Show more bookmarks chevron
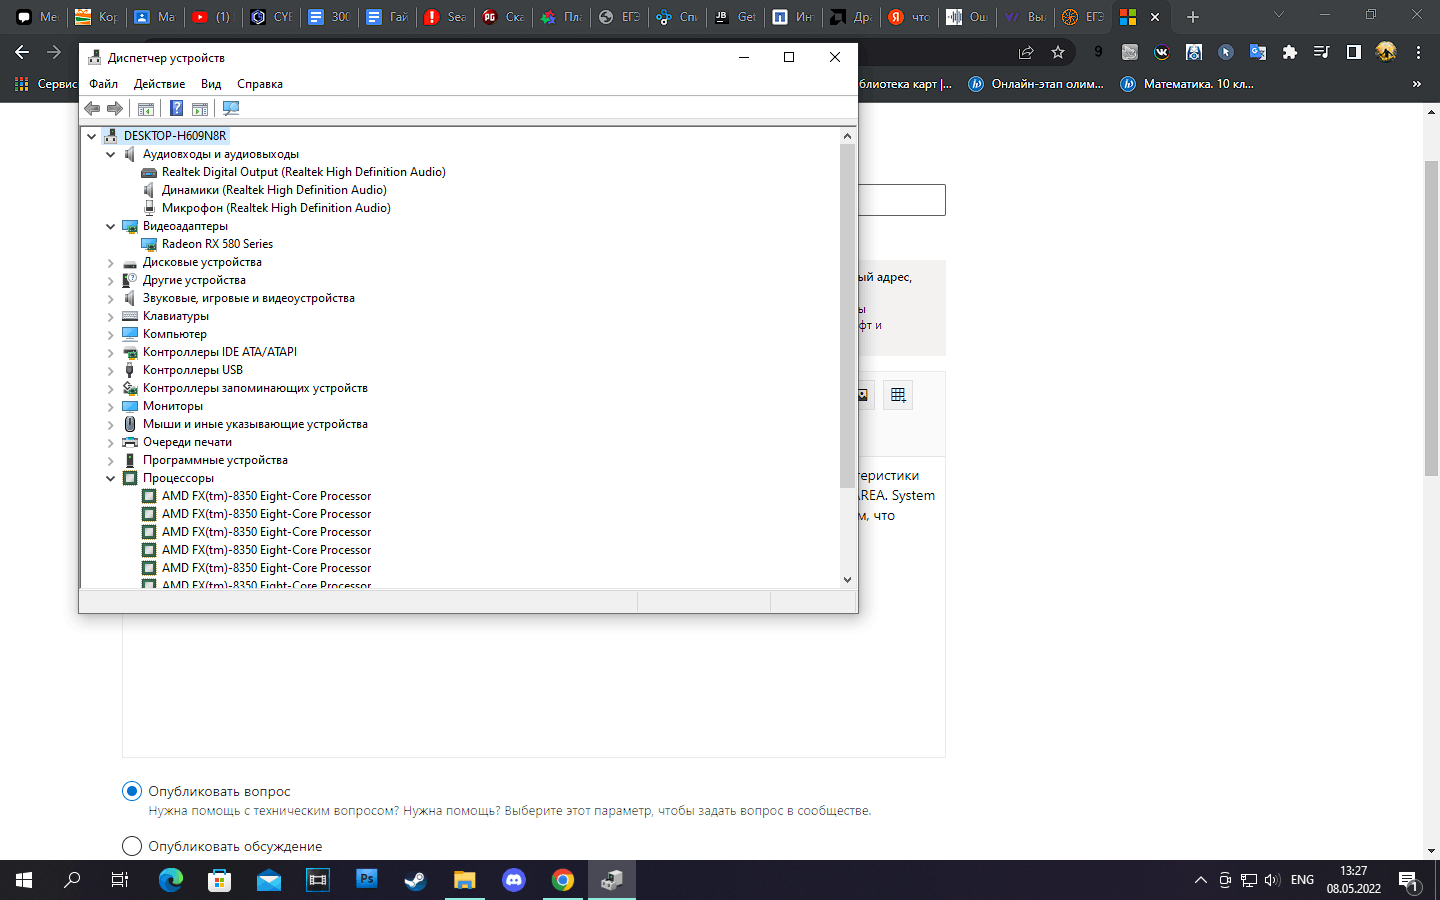This screenshot has height=900, width=1440. point(1416,84)
